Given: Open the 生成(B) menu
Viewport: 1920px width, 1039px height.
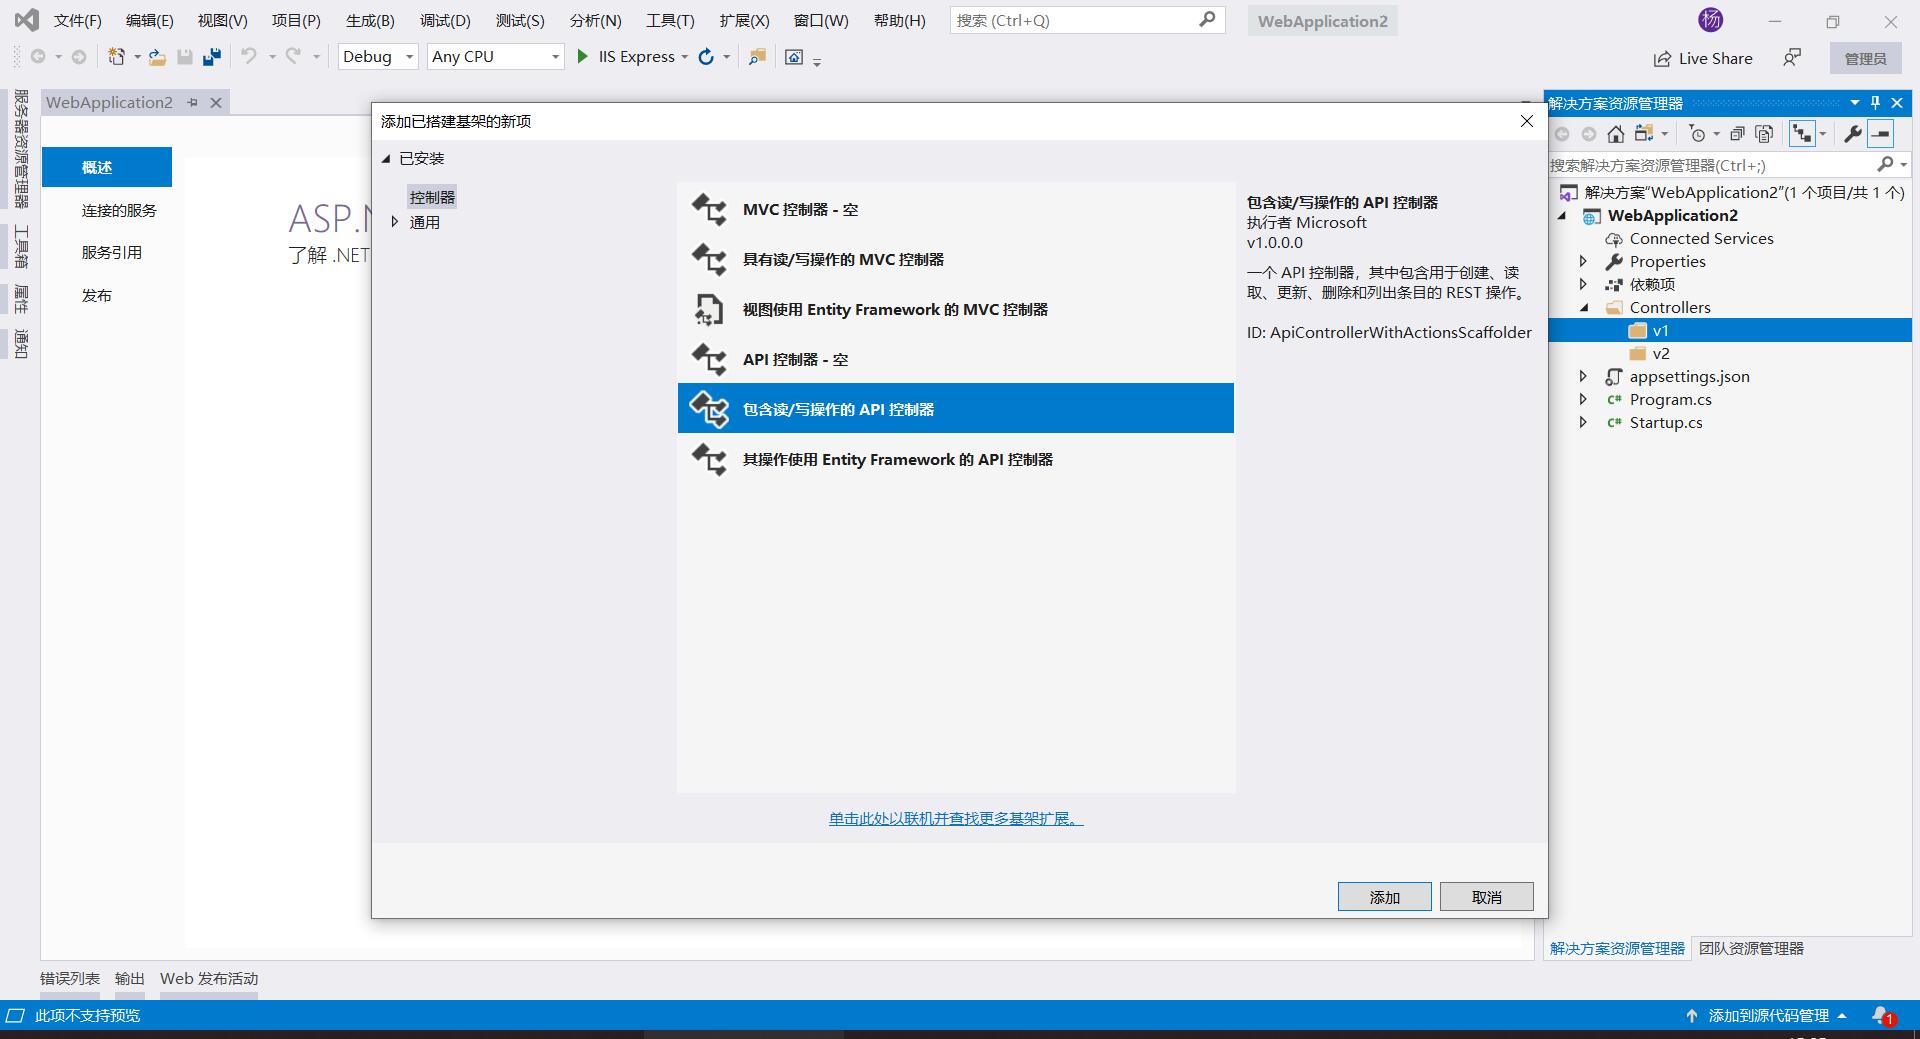Looking at the screenshot, I should click(x=370, y=20).
